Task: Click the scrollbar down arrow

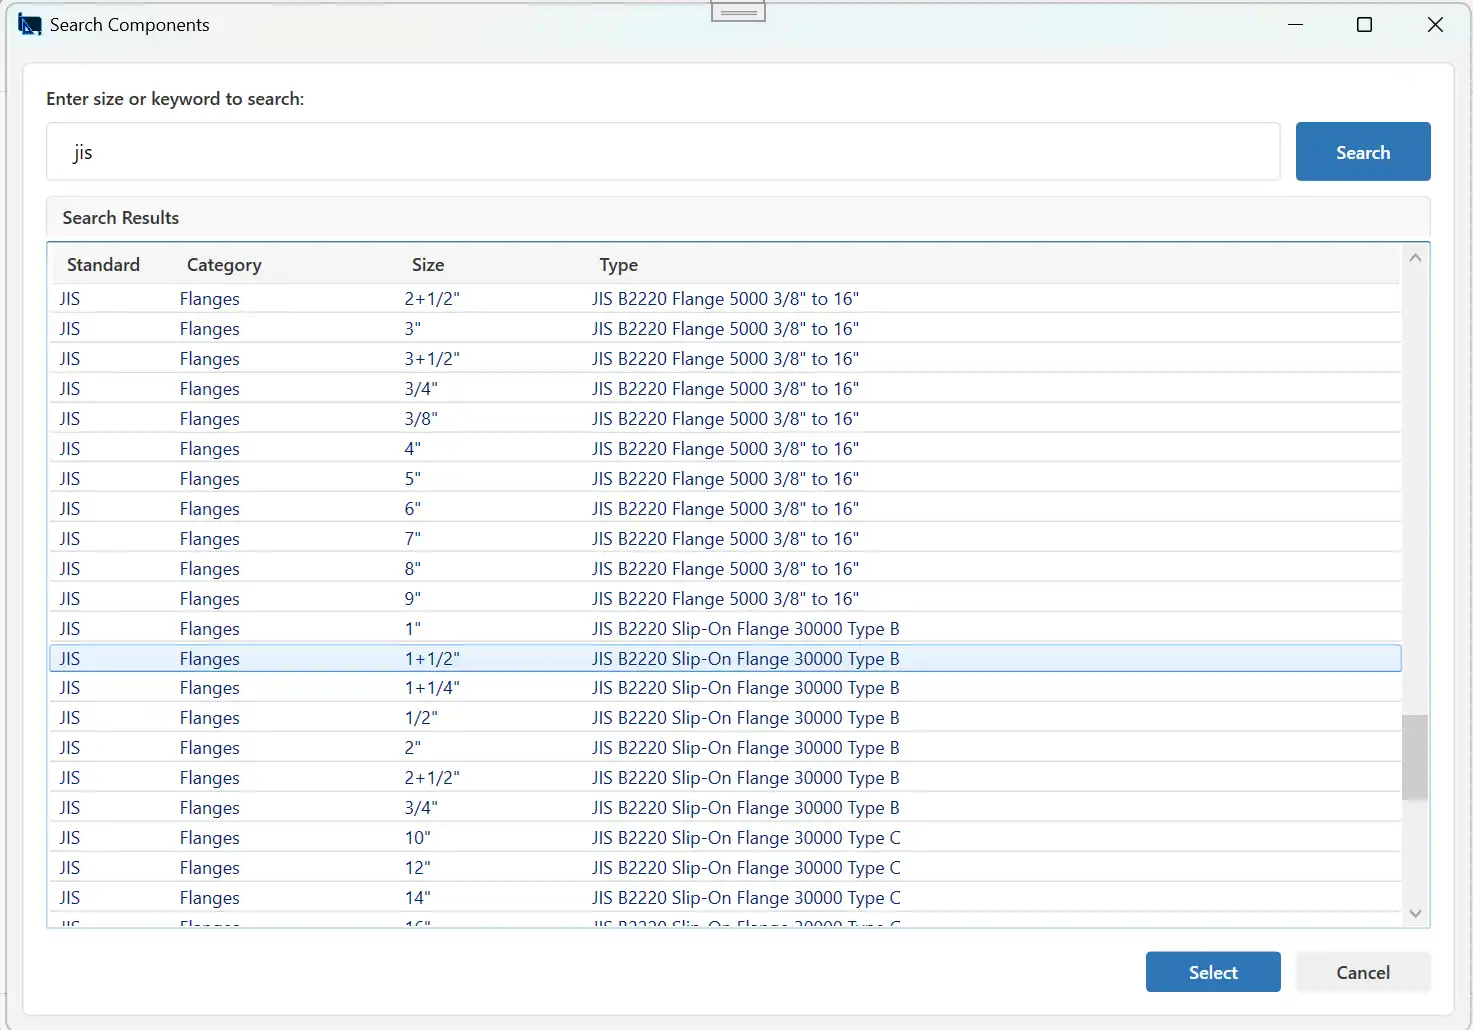Action: 1415,913
